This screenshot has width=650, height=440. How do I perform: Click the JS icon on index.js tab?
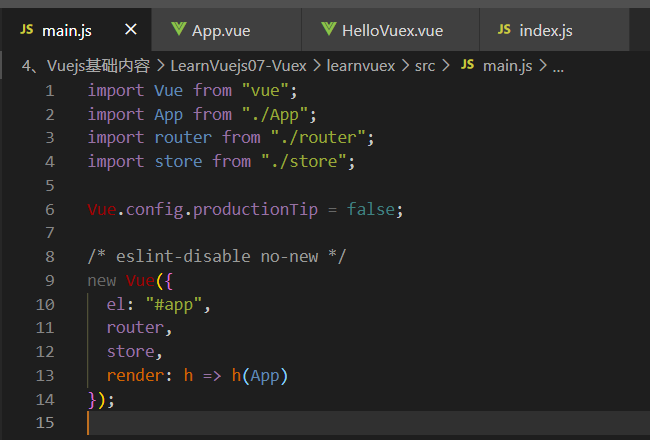(x=504, y=29)
